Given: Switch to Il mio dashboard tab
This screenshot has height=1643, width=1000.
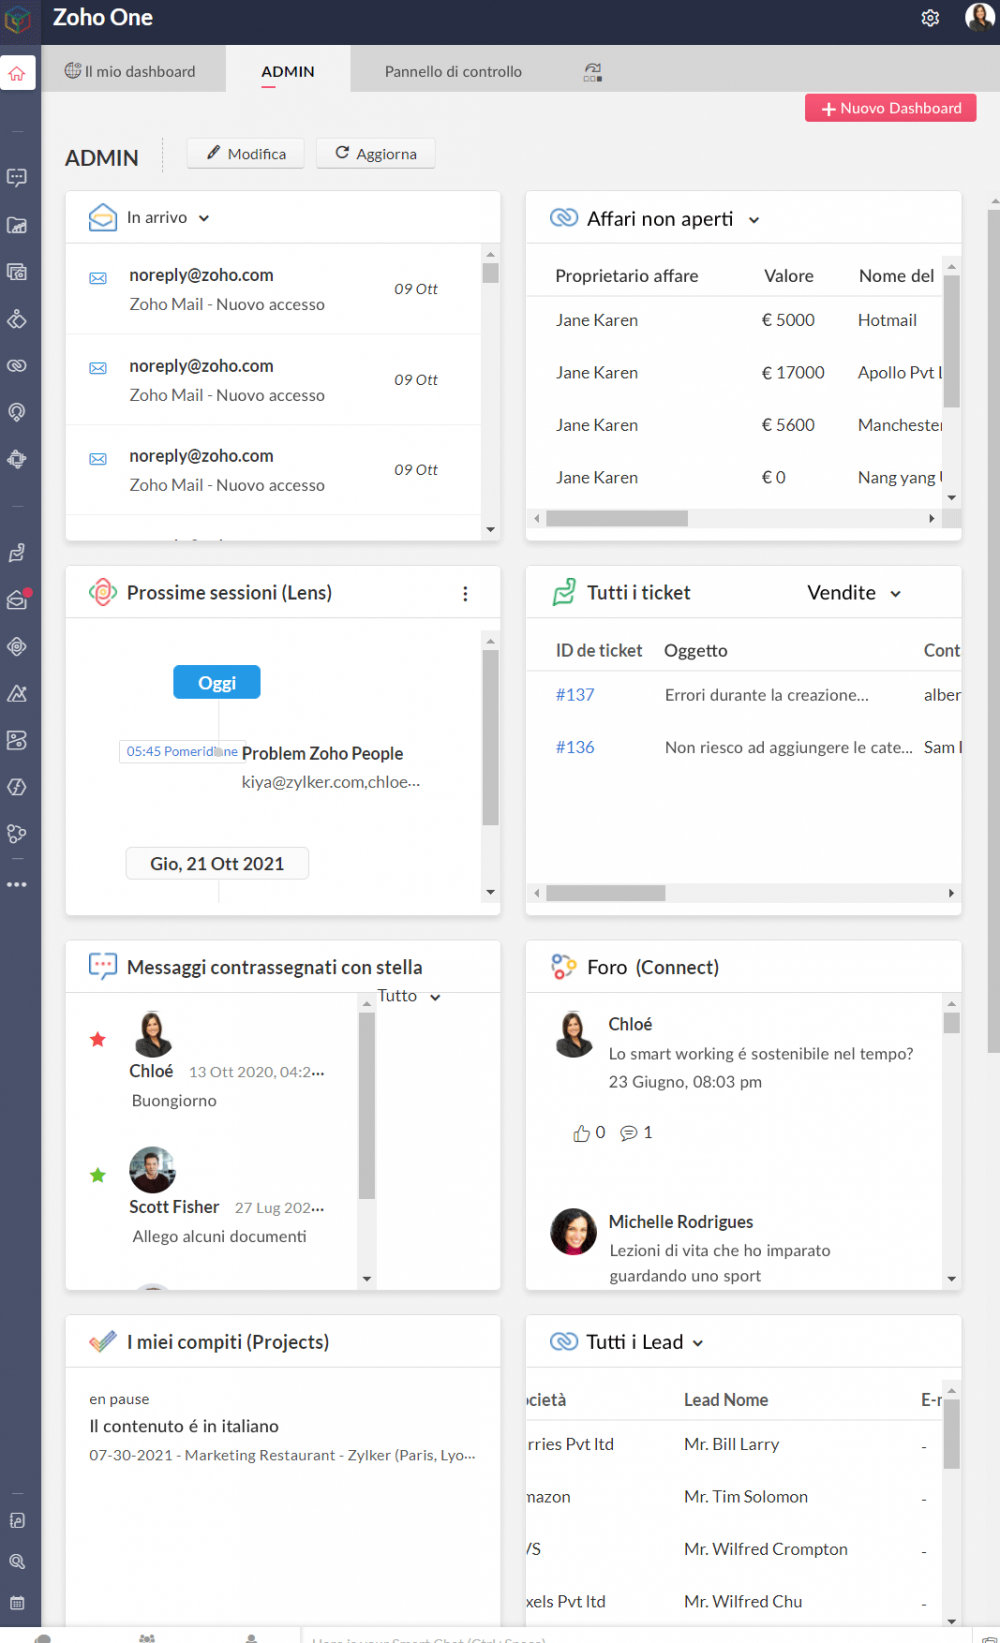Looking at the screenshot, I should pyautogui.click(x=131, y=71).
